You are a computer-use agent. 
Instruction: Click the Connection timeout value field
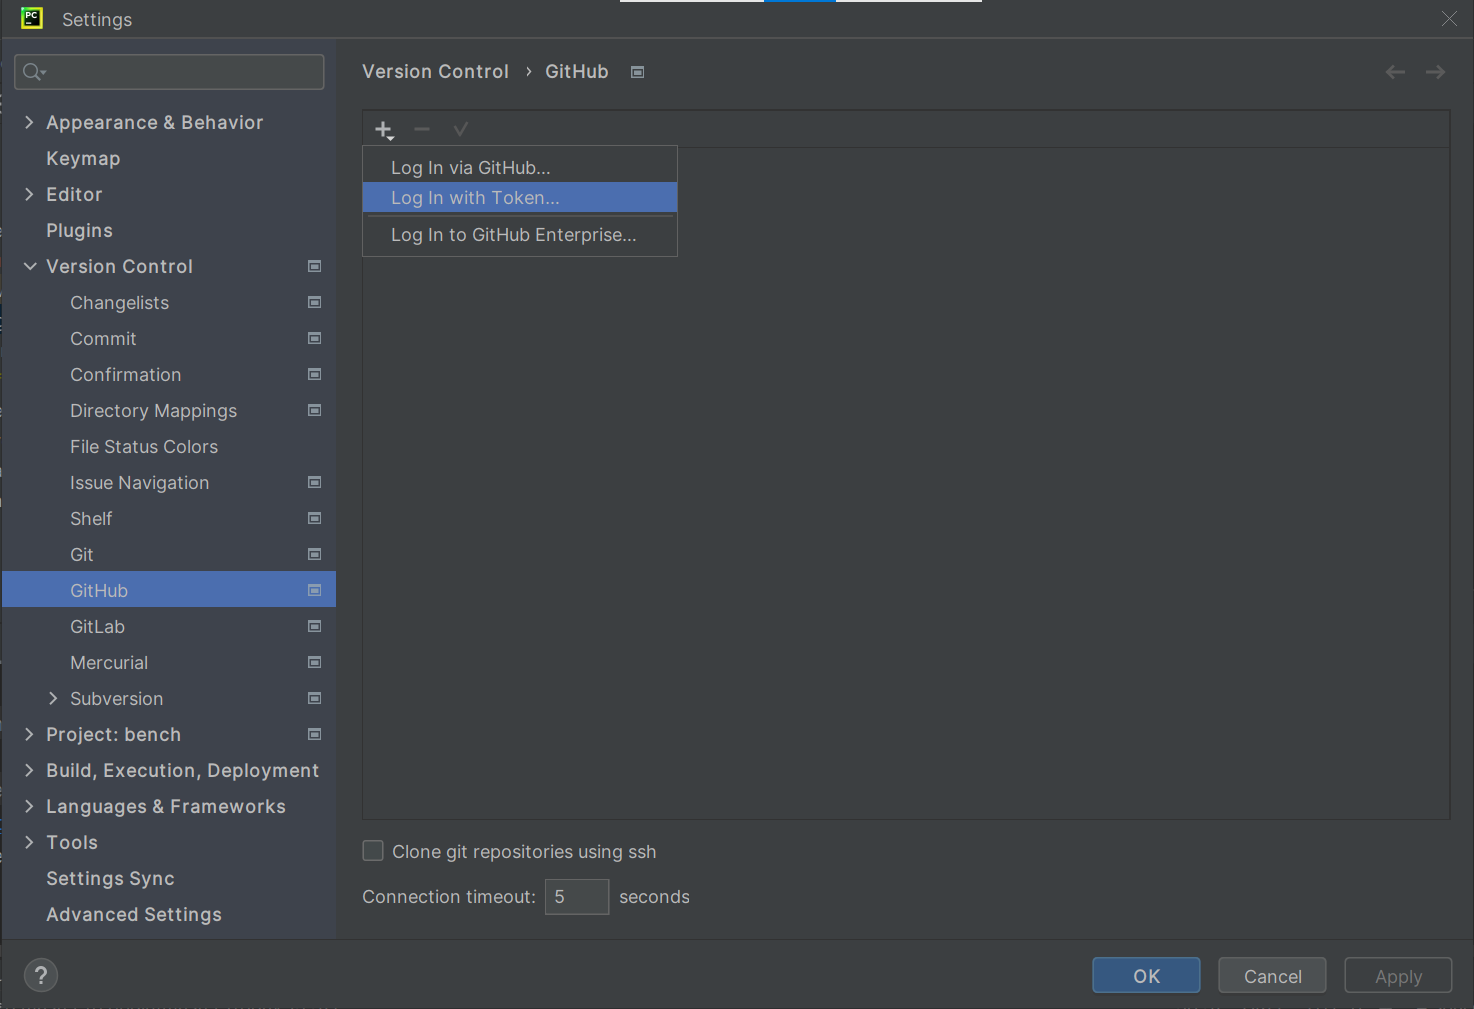577,896
